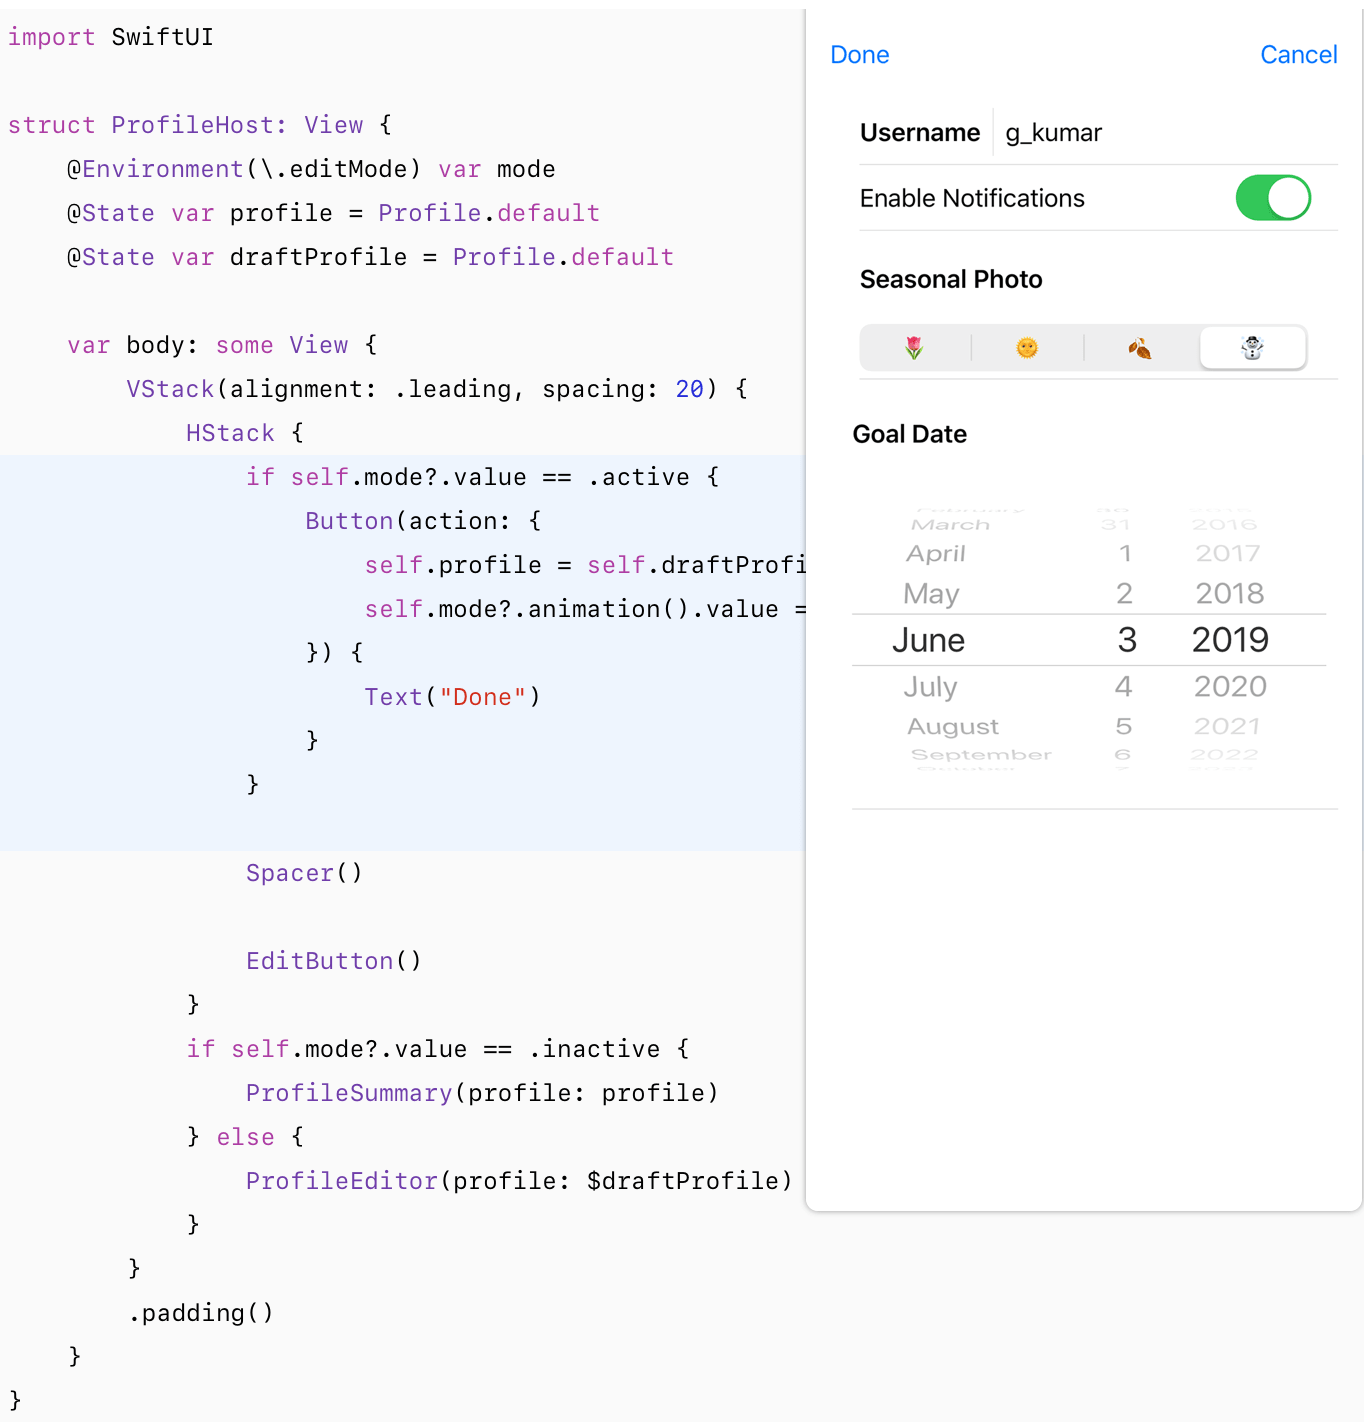Viewport: 1364px width, 1422px height.
Task: Select day 4 in the date picker
Action: 1124,687
